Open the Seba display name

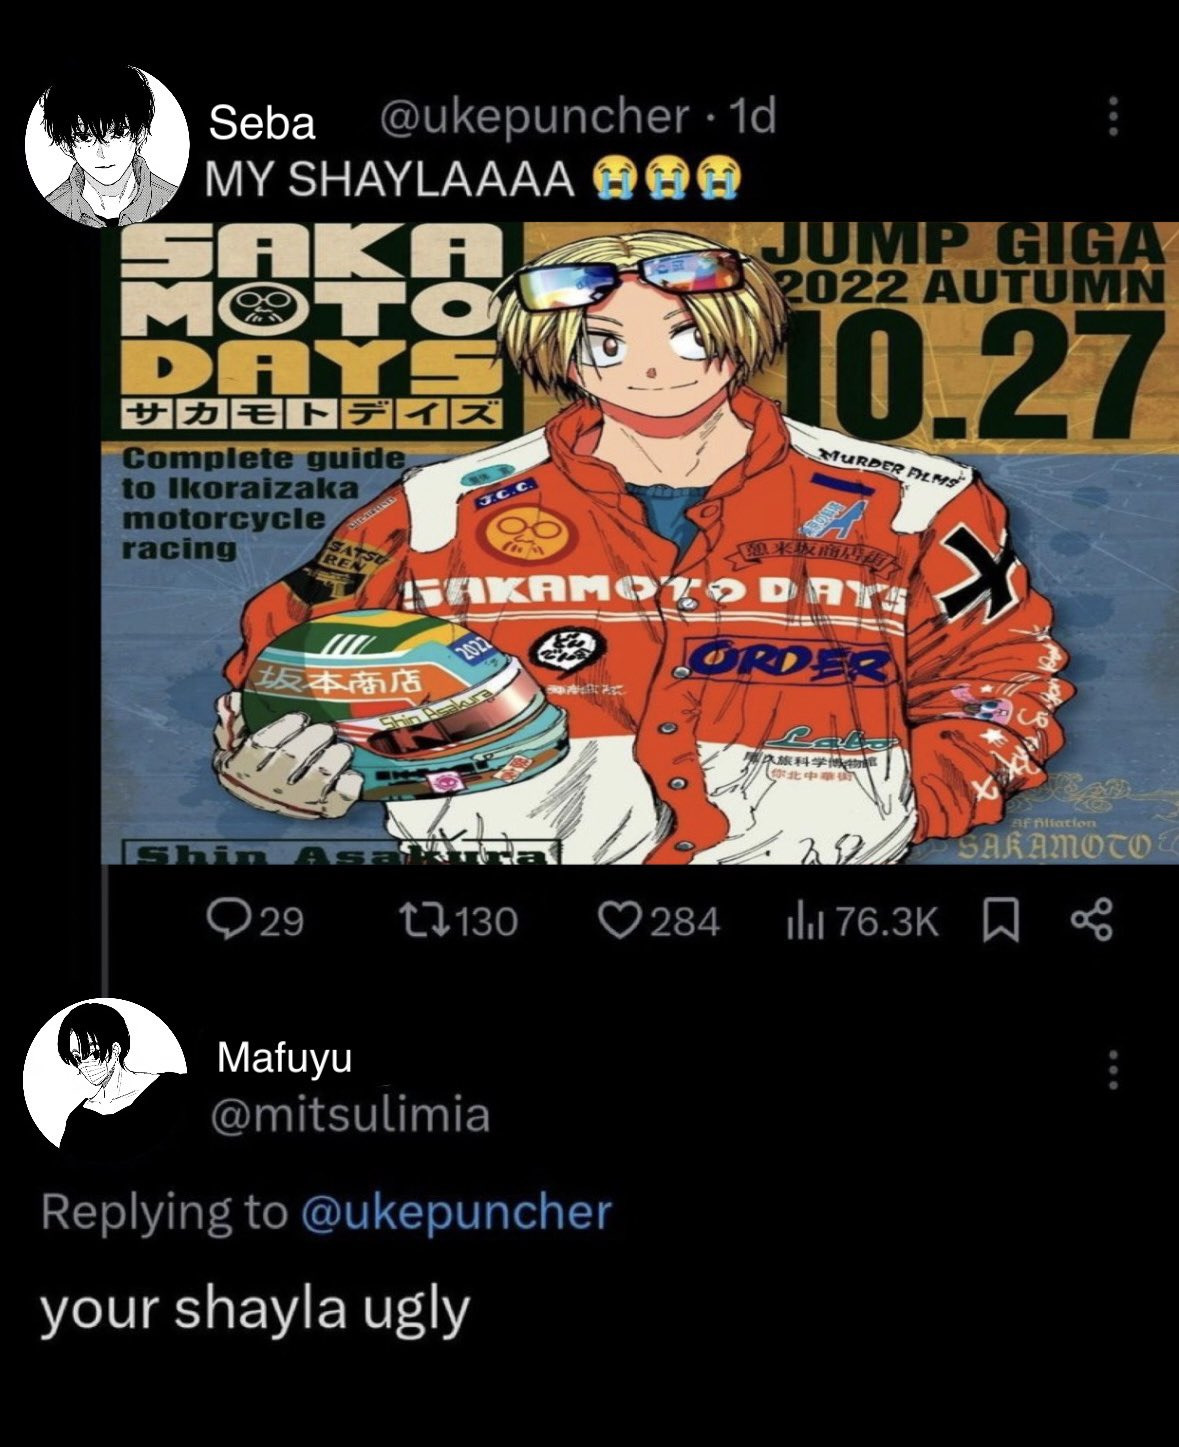tap(262, 122)
